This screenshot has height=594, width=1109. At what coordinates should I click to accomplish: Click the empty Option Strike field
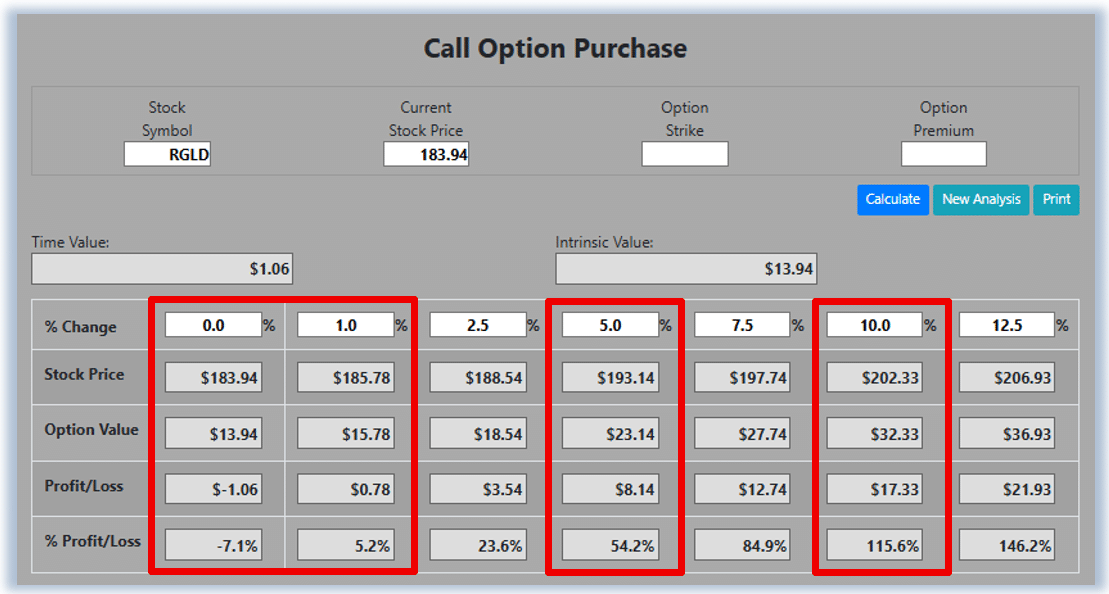(x=685, y=154)
